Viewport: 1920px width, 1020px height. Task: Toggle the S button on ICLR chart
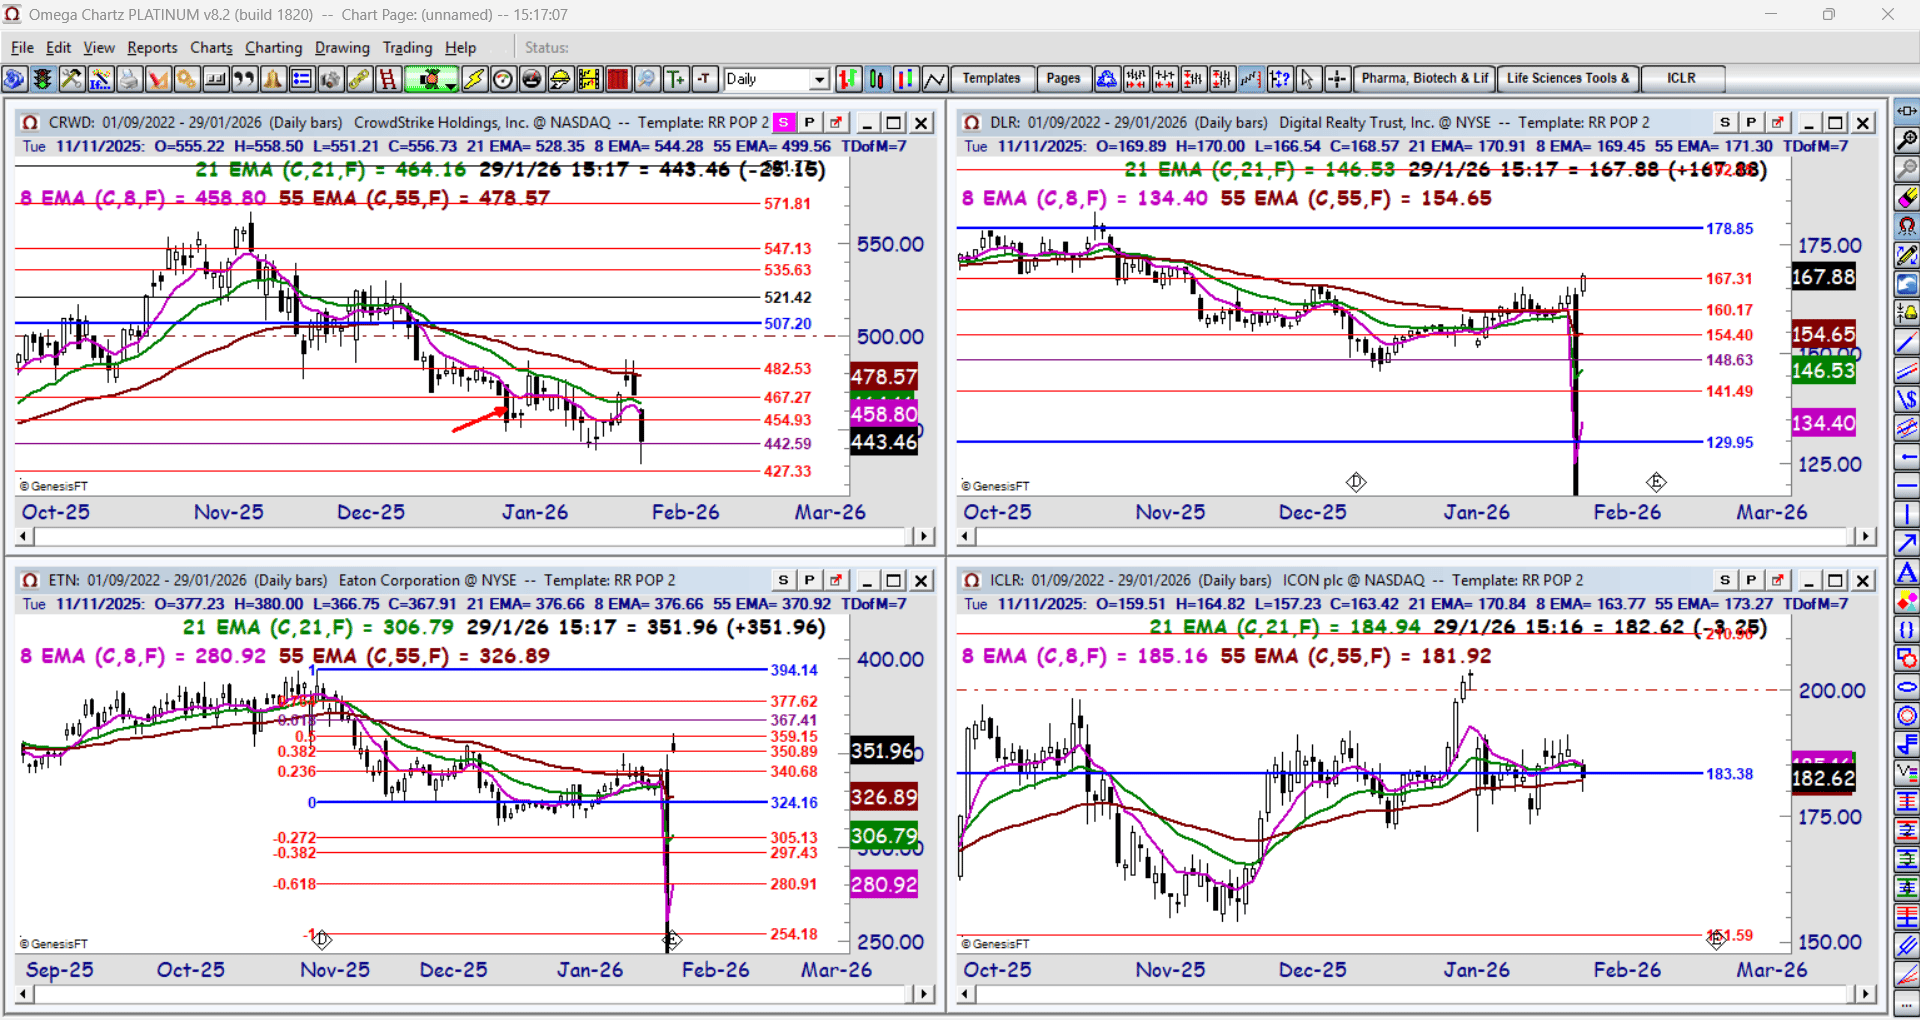click(1725, 581)
